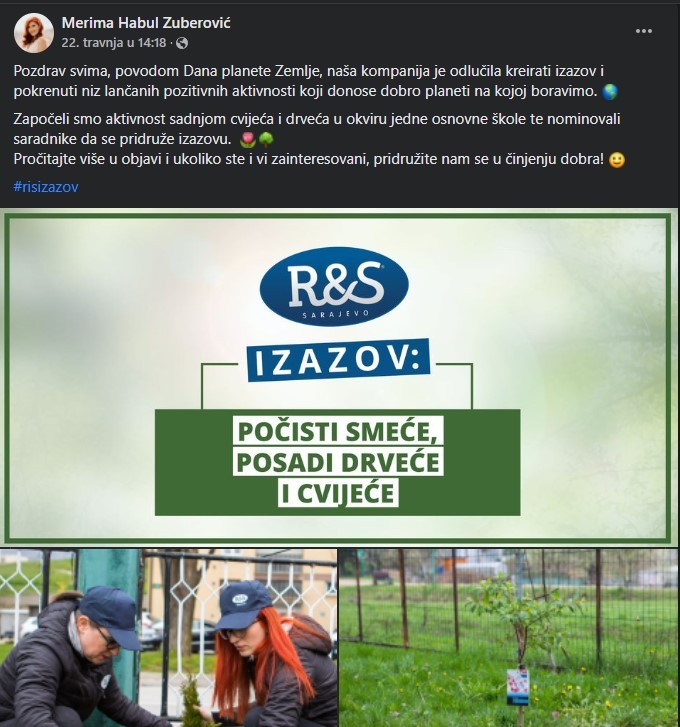Open Merima Habul Zuberović's profile name

(x=146, y=23)
